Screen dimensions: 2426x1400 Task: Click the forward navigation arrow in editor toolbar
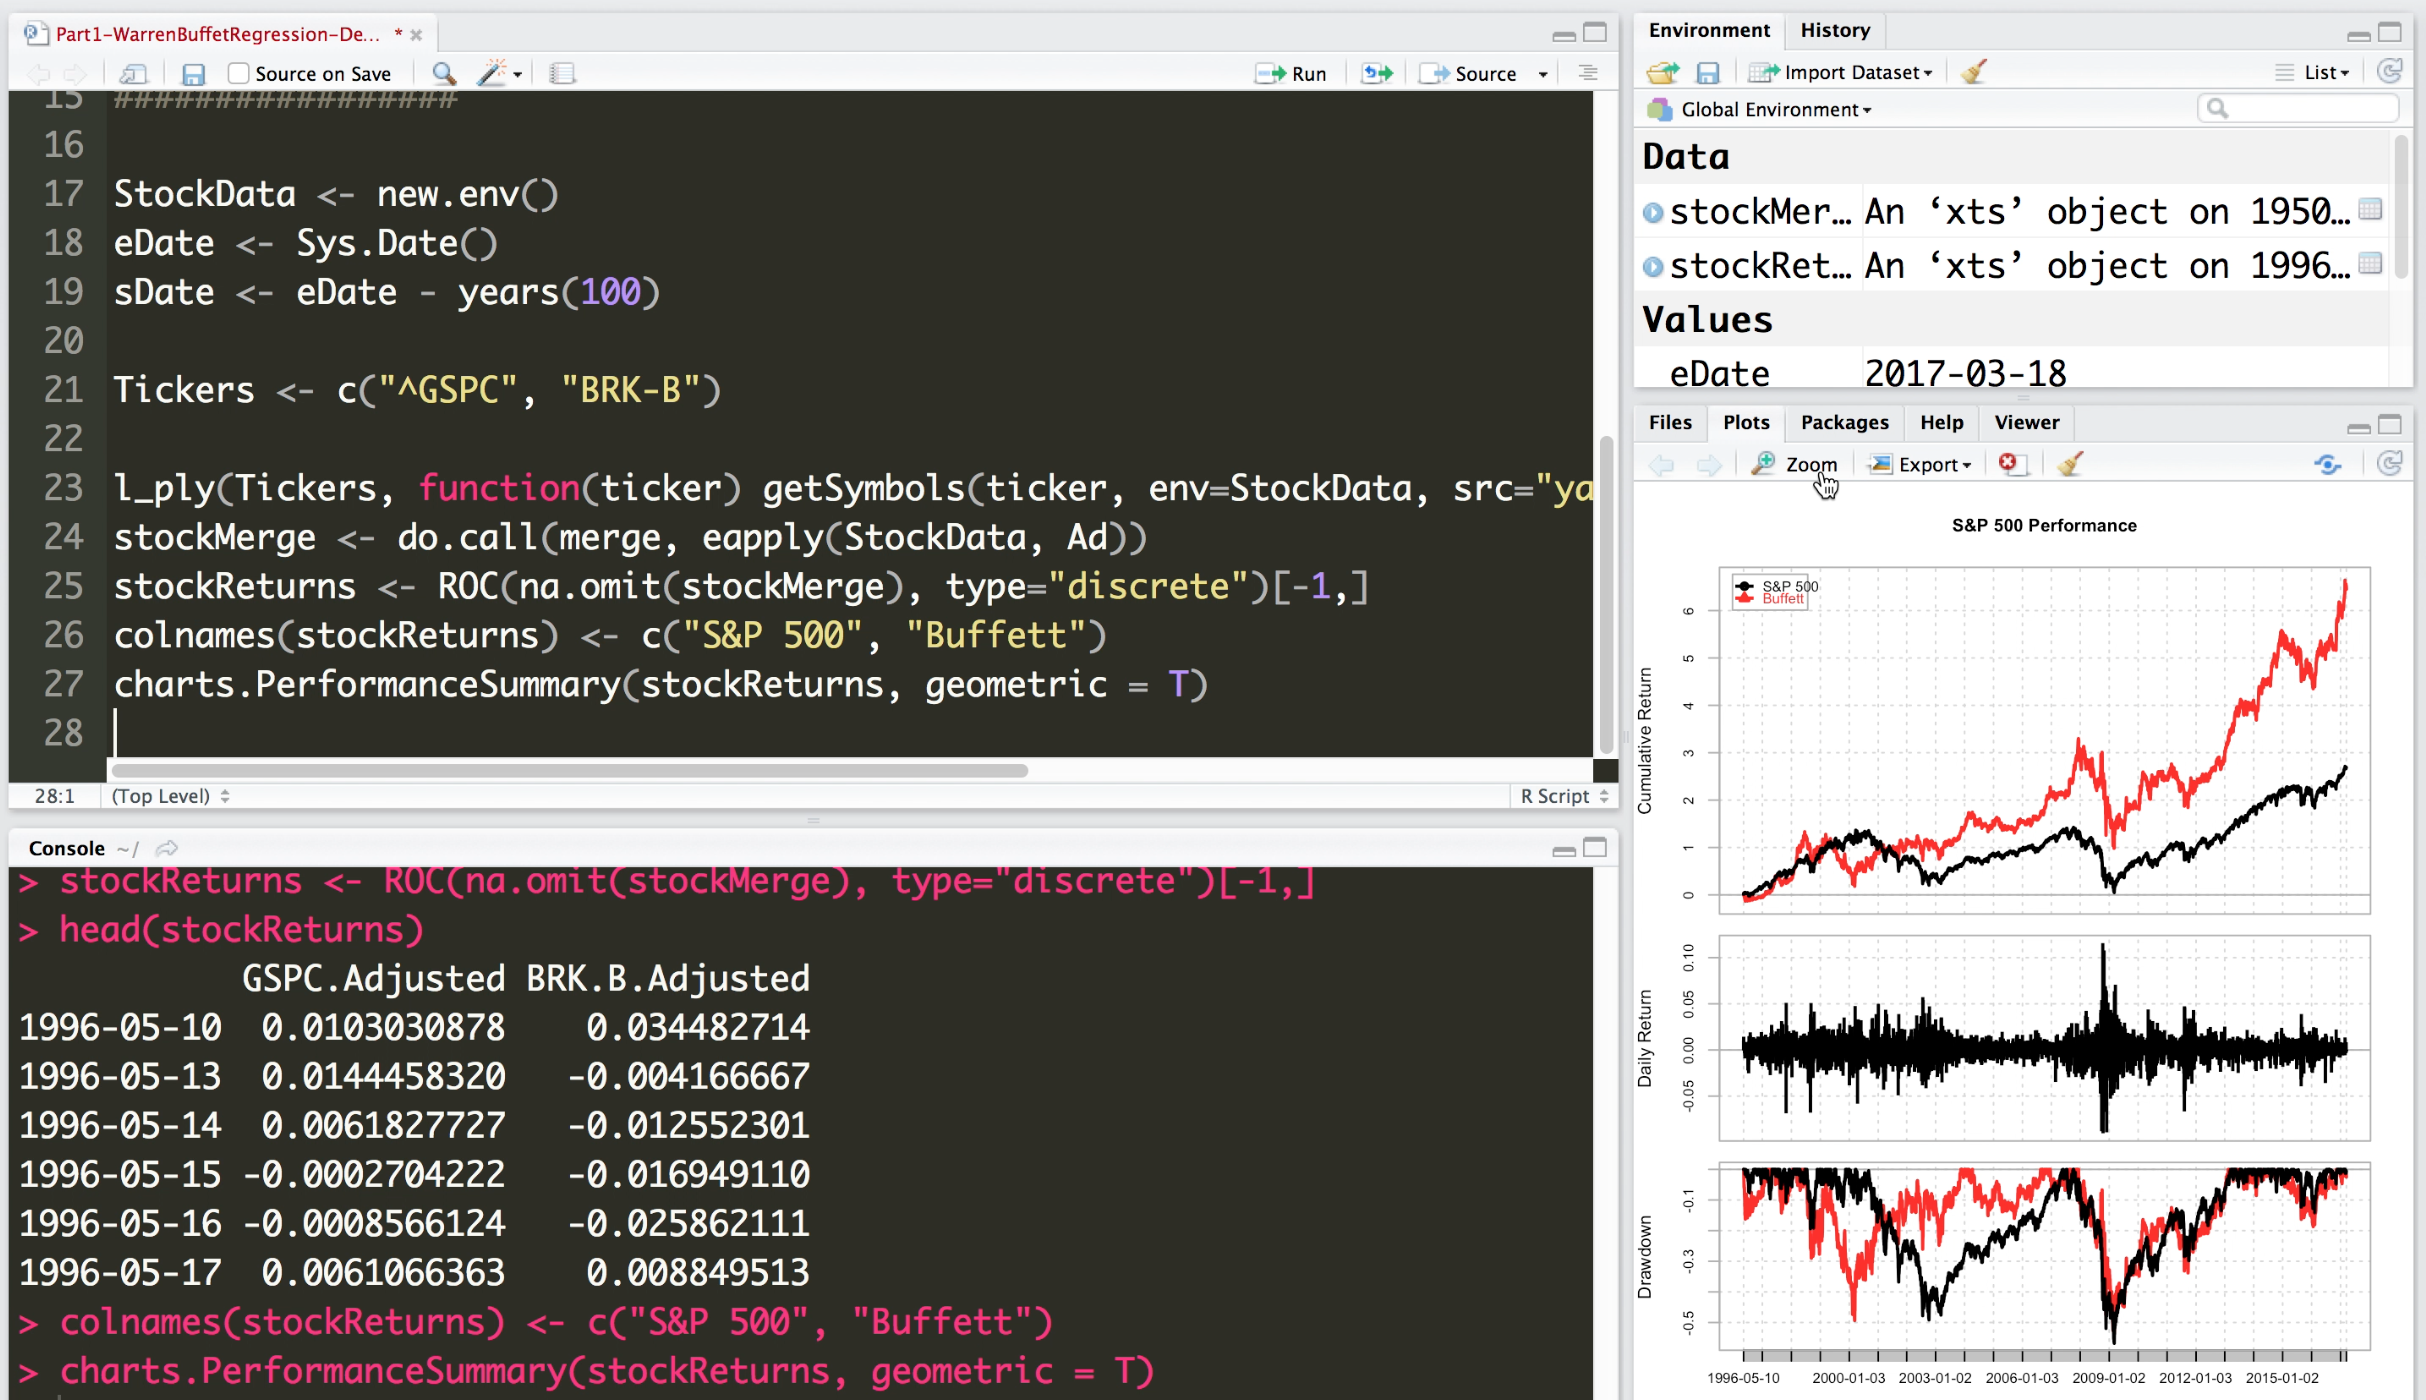click(75, 74)
